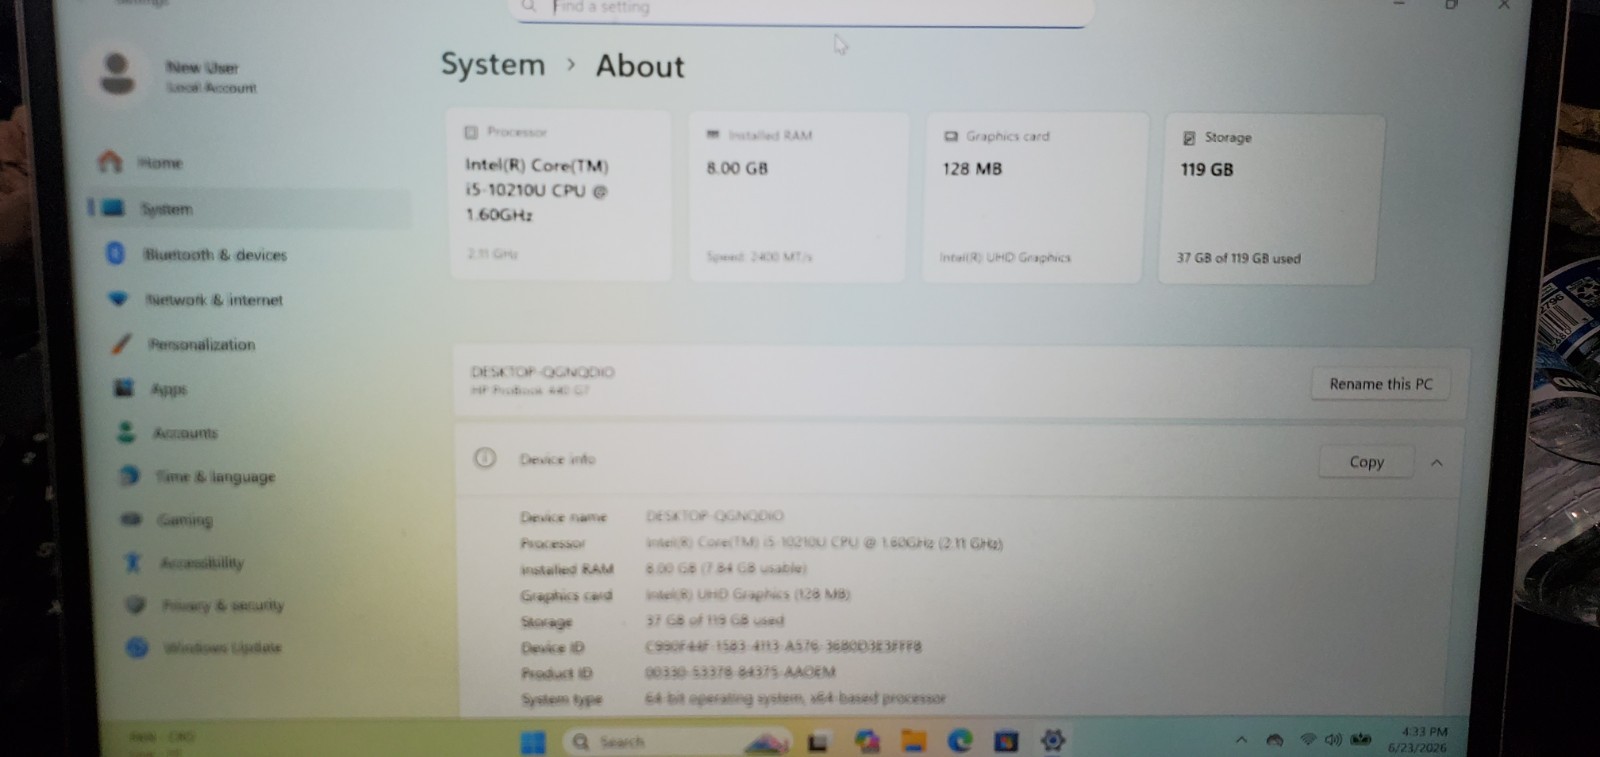
Task: Open the clock showing 4:33 PM
Action: 1417,740
